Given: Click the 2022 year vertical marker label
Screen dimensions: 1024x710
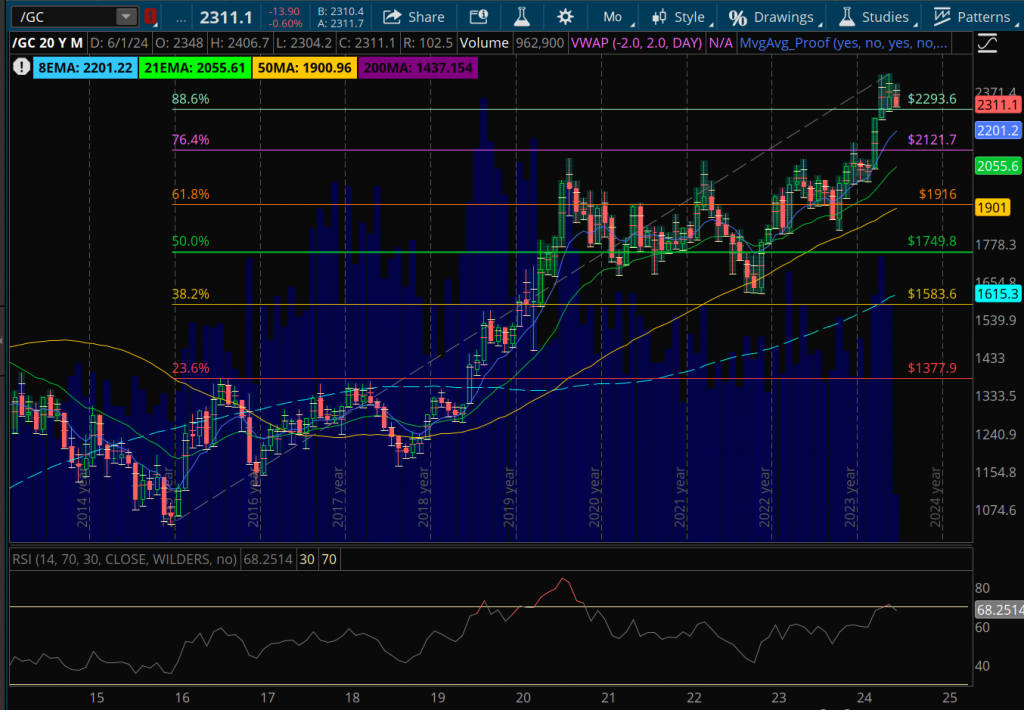Looking at the screenshot, I should [x=765, y=497].
